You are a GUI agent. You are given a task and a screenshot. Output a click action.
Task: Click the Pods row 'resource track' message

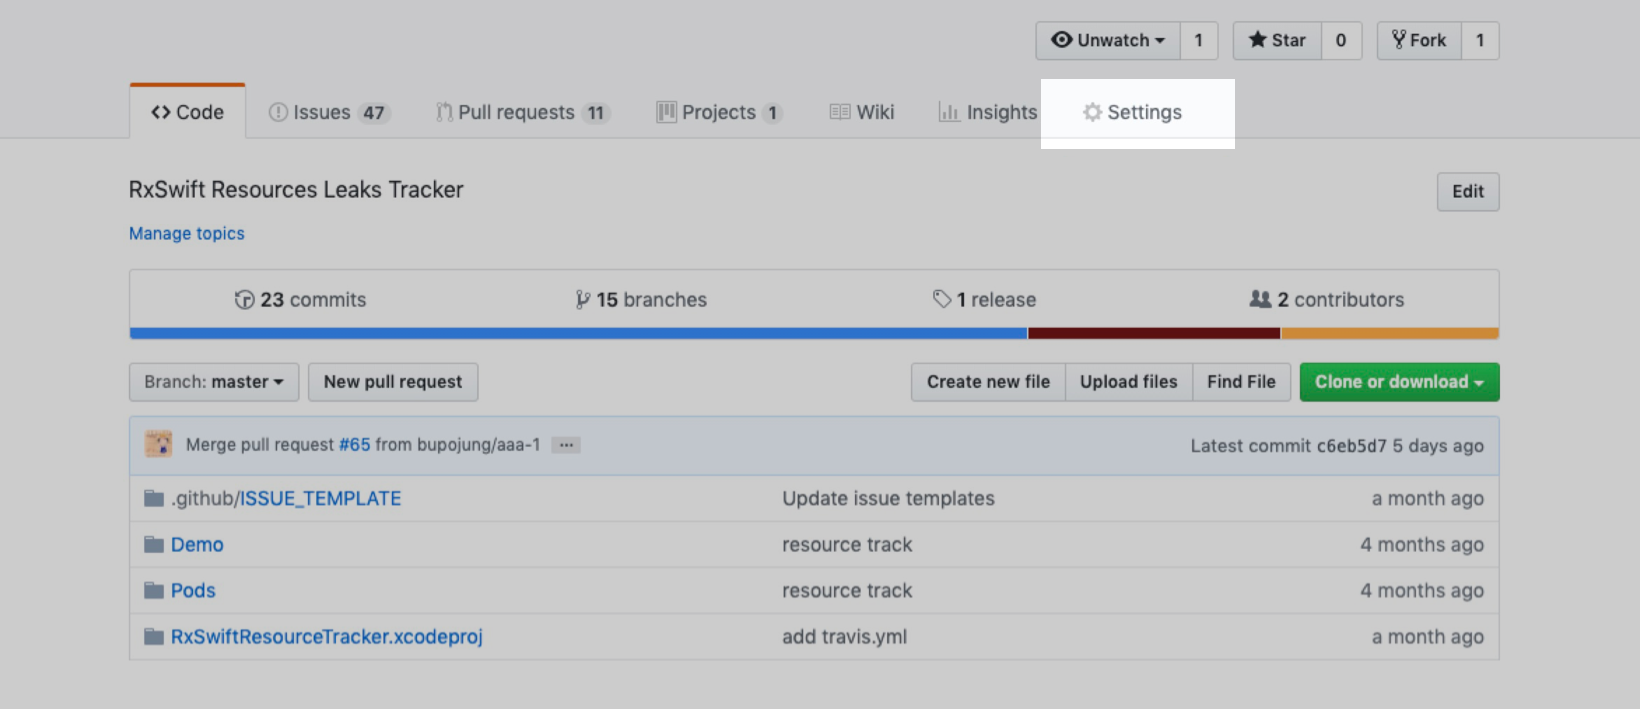point(847,590)
